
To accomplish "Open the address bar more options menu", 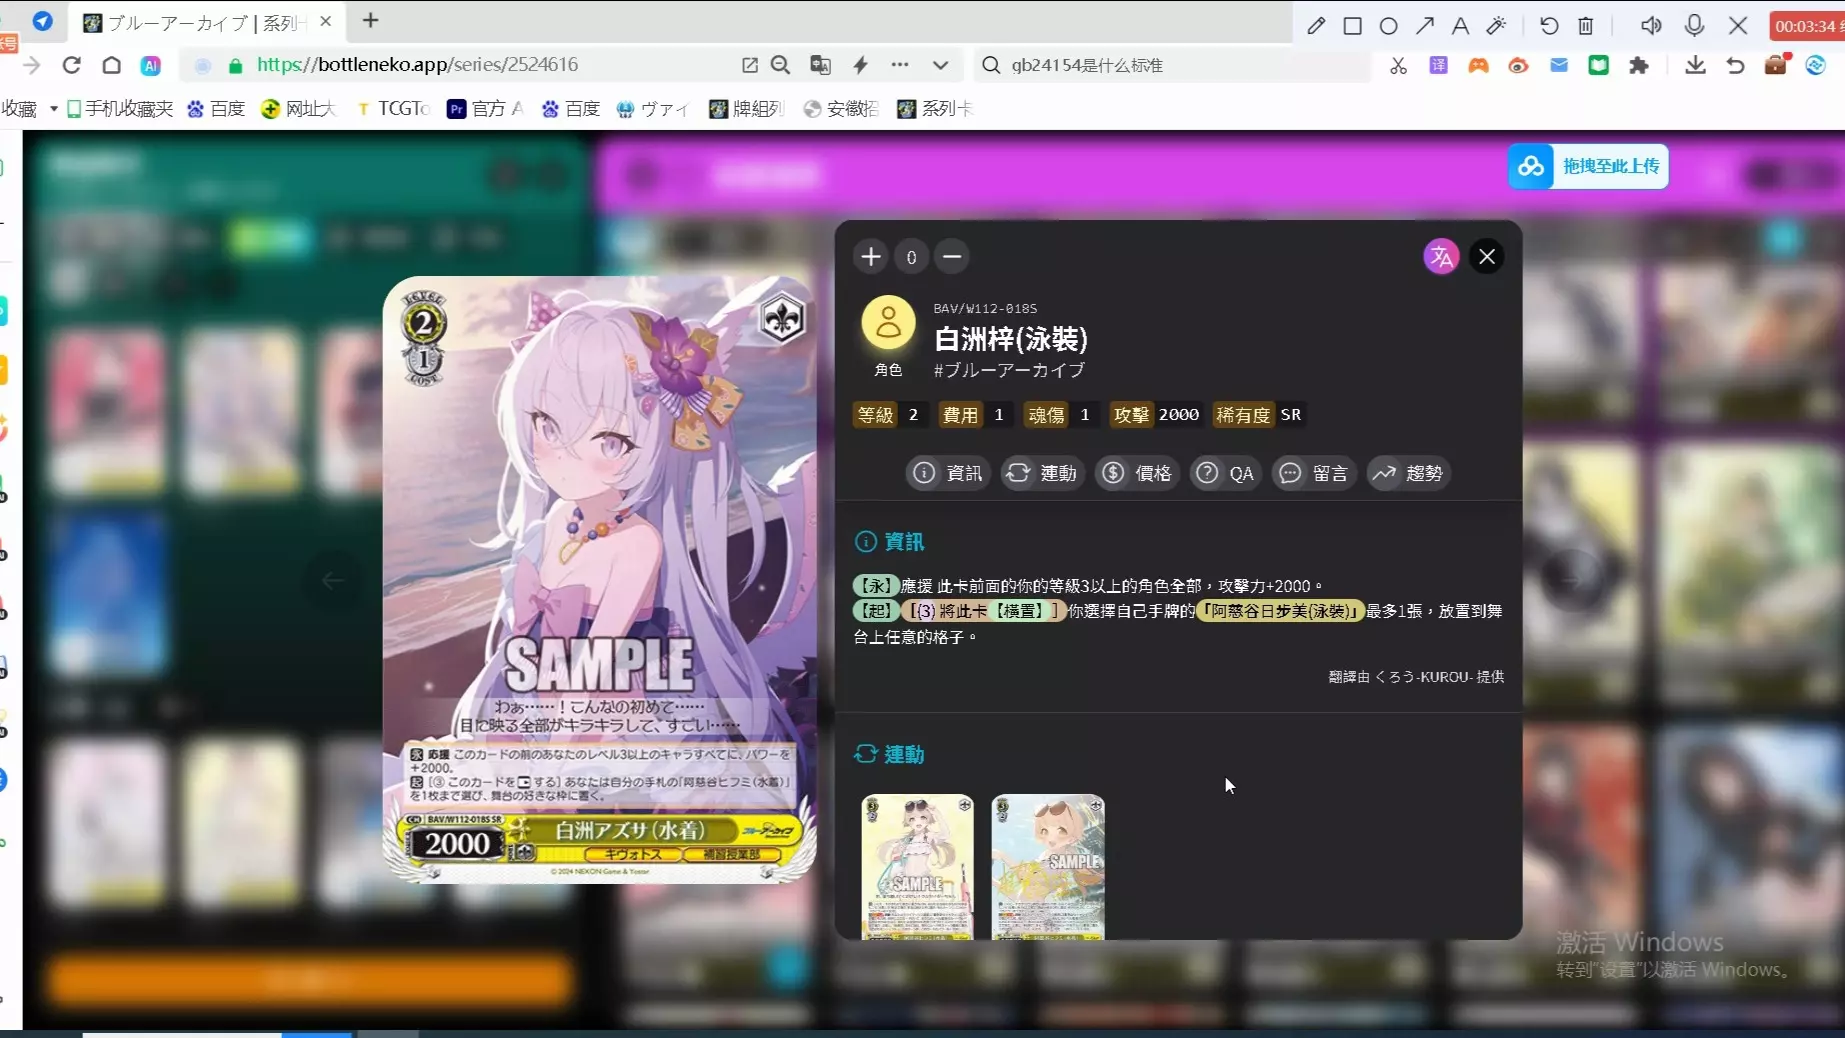I will (x=900, y=65).
